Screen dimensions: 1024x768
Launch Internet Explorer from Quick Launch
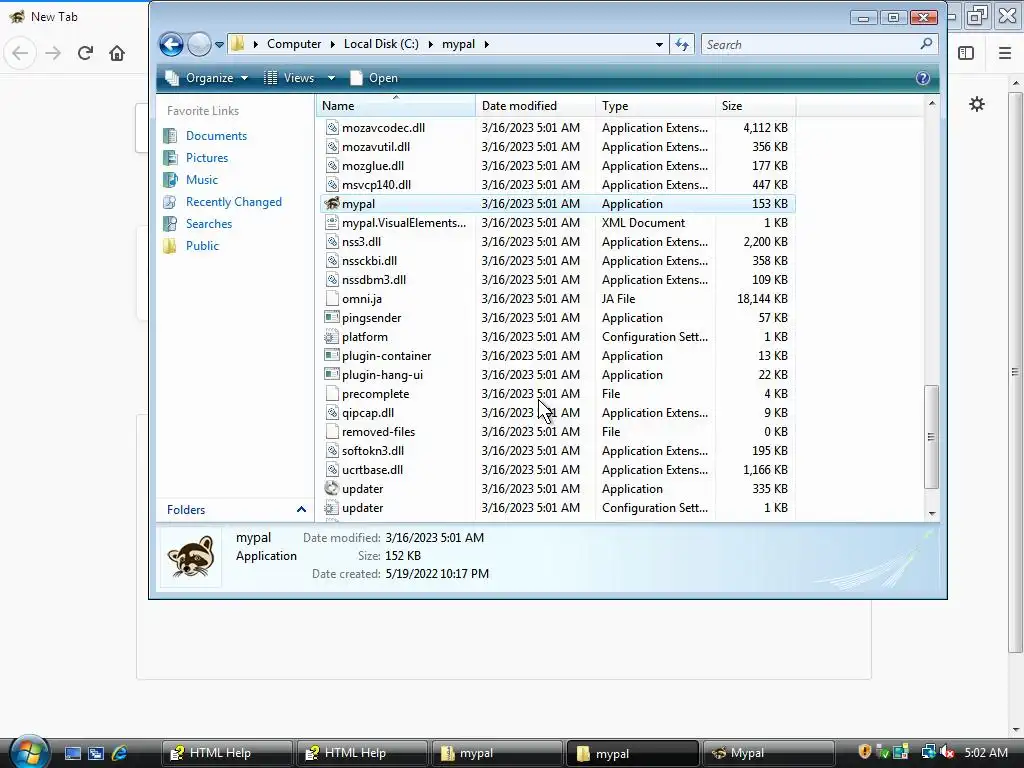120,753
